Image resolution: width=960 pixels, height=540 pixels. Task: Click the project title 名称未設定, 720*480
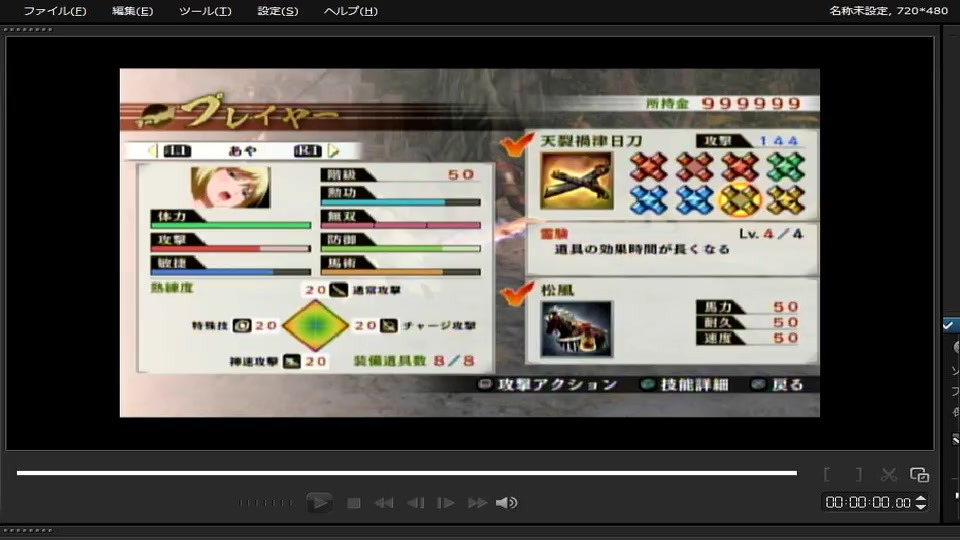[x=888, y=10]
